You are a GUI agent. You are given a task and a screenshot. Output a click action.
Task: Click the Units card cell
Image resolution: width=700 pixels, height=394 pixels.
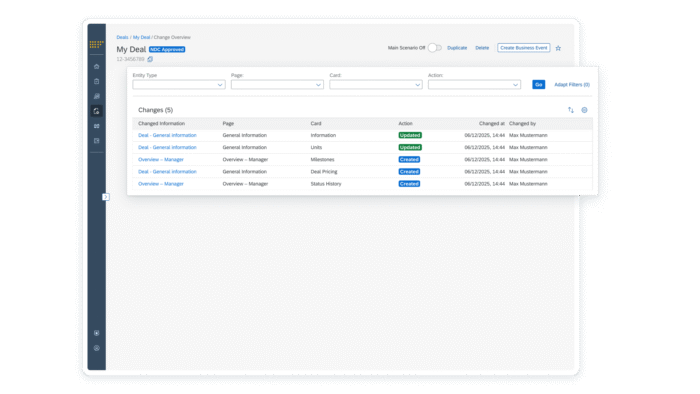[316, 147]
